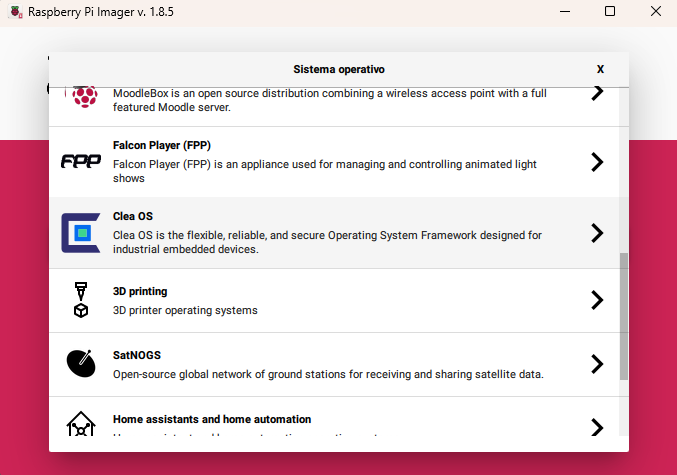Screen dimensions: 677x475
Task: Close the Sistema operativo dialog
Action: tap(600, 69)
